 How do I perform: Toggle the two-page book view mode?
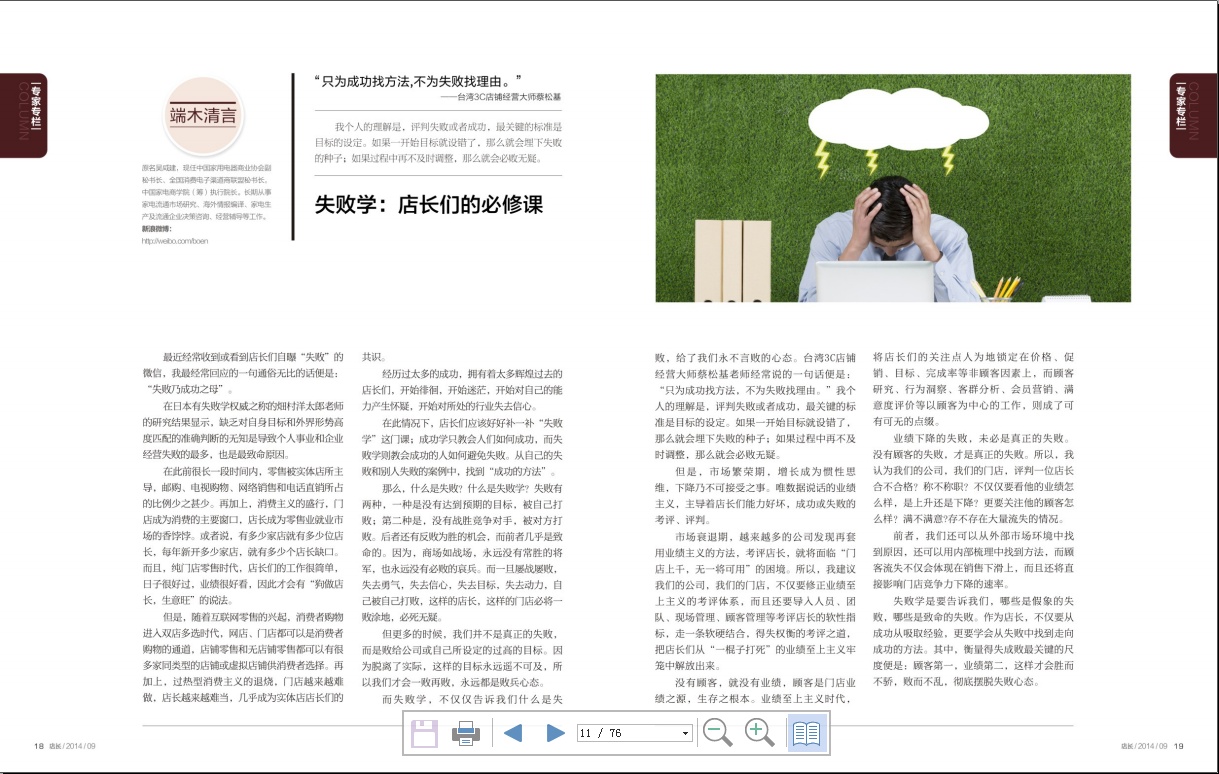806,733
